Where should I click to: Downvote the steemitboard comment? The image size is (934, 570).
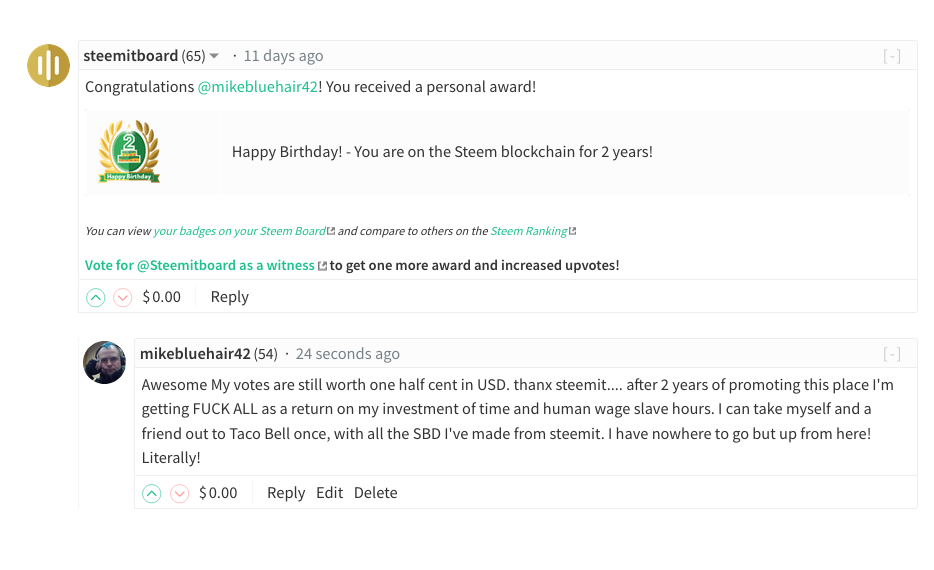(123, 297)
